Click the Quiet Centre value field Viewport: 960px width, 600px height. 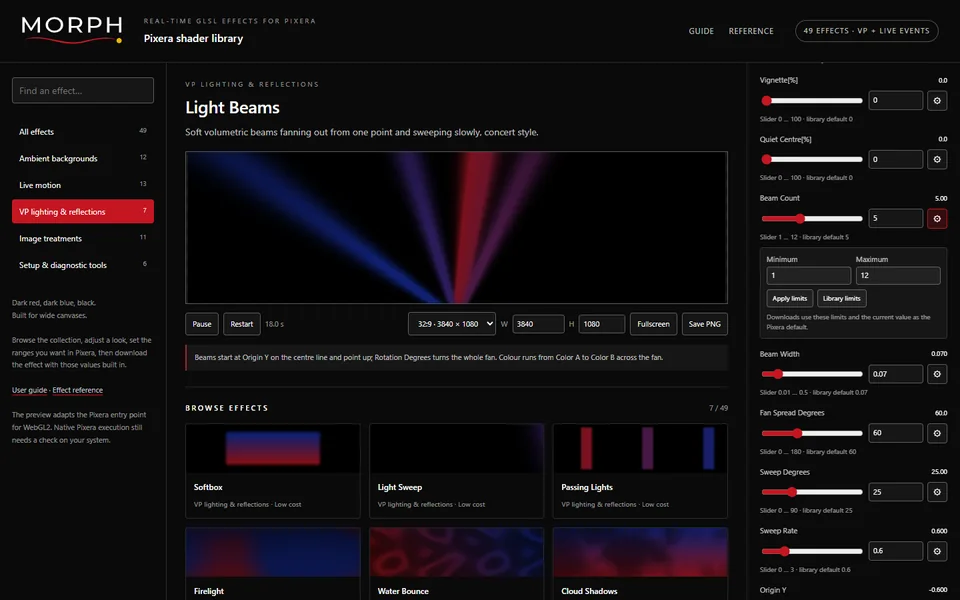pyautogui.click(x=895, y=159)
